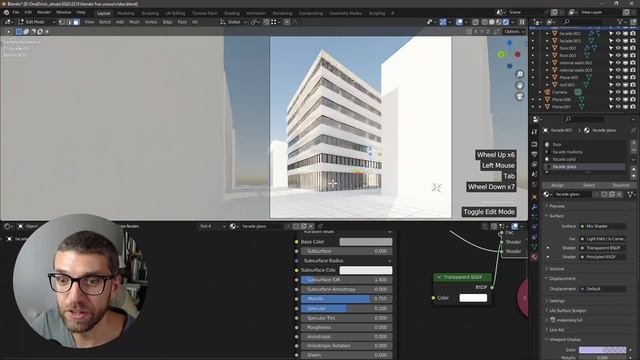Open Material properties tab icon
Viewport: 640px width, 360px height.
tap(534, 257)
